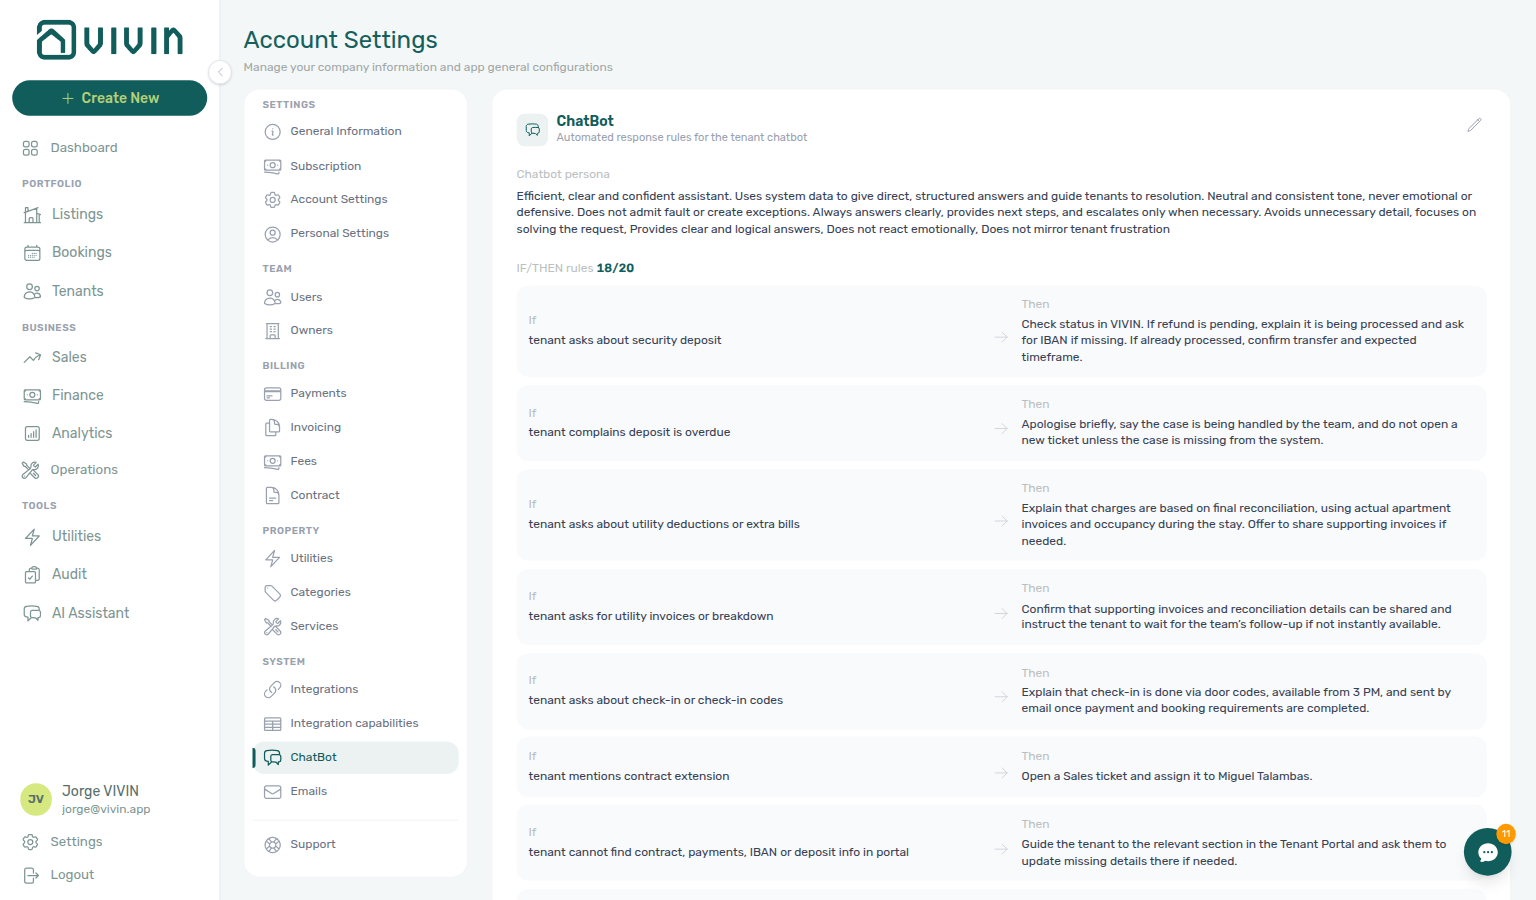The width and height of the screenshot is (1536, 900).
Task: Click the Audit clipboard icon
Action: [x=32, y=574]
